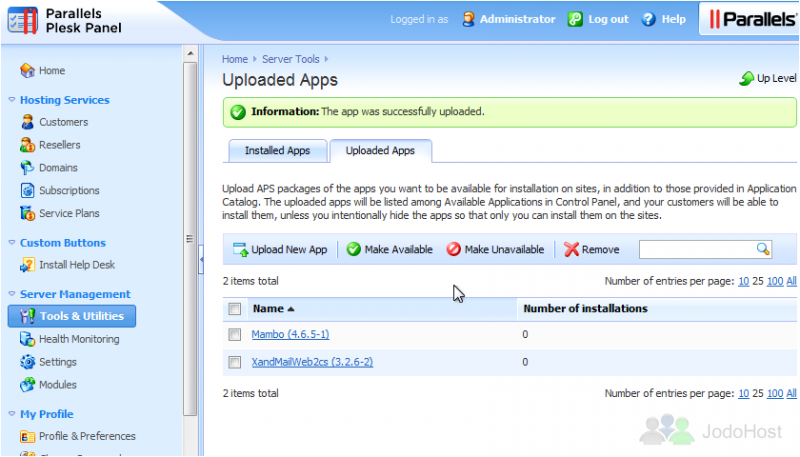Switch to the Installed Apps tab
Viewport: 800px width, 457px height.
[278, 151]
